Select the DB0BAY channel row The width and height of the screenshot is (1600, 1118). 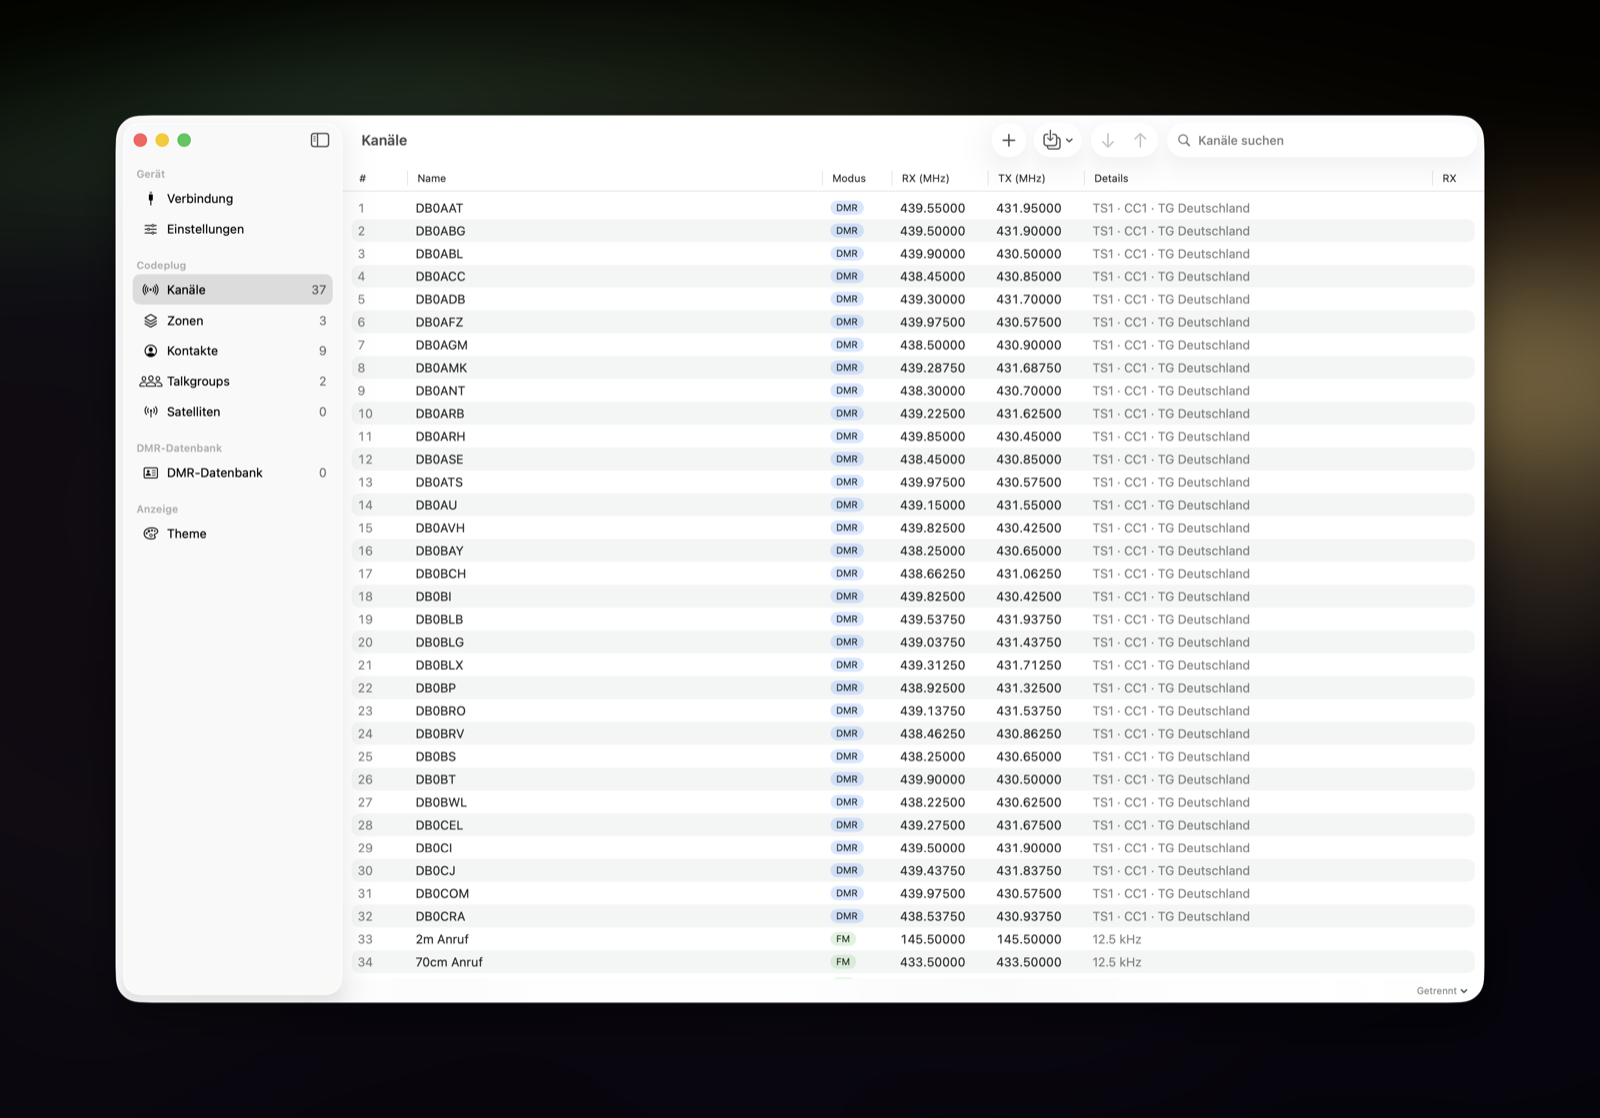pyautogui.click(x=913, y=551)
